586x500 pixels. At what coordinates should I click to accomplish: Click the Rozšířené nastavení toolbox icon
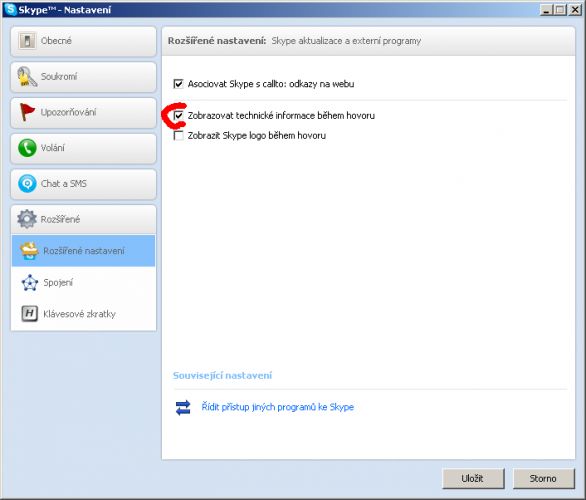pyautogui.click(x=30, y=251)
